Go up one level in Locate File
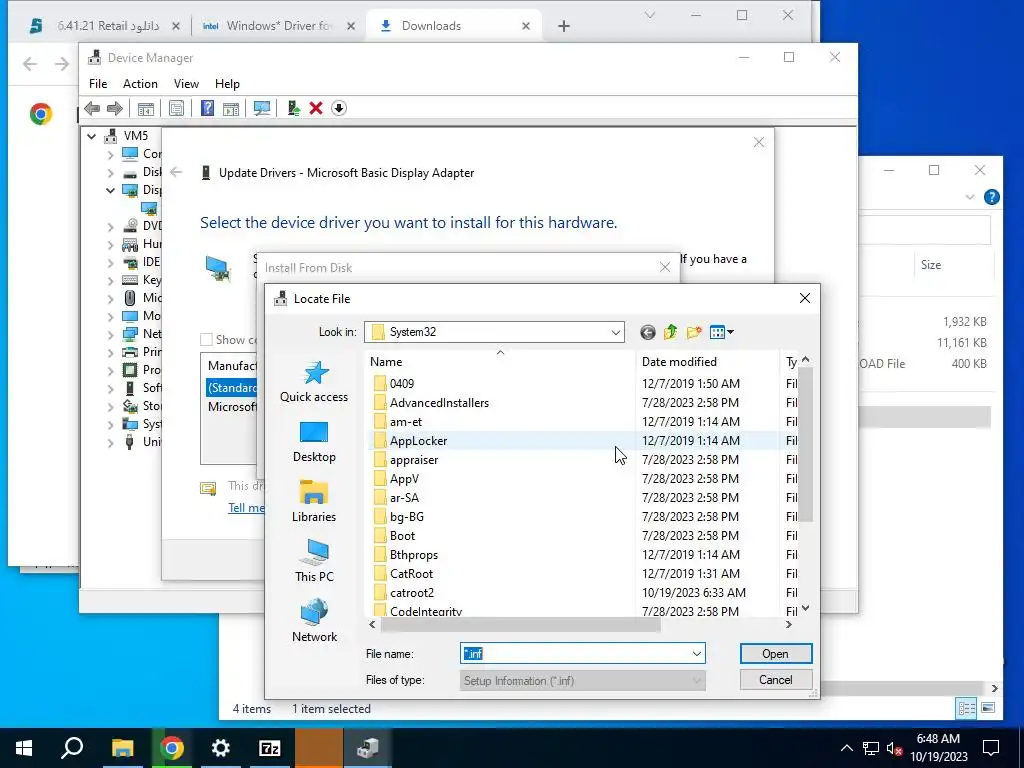 pyautogui.click(x=671, y=332)
